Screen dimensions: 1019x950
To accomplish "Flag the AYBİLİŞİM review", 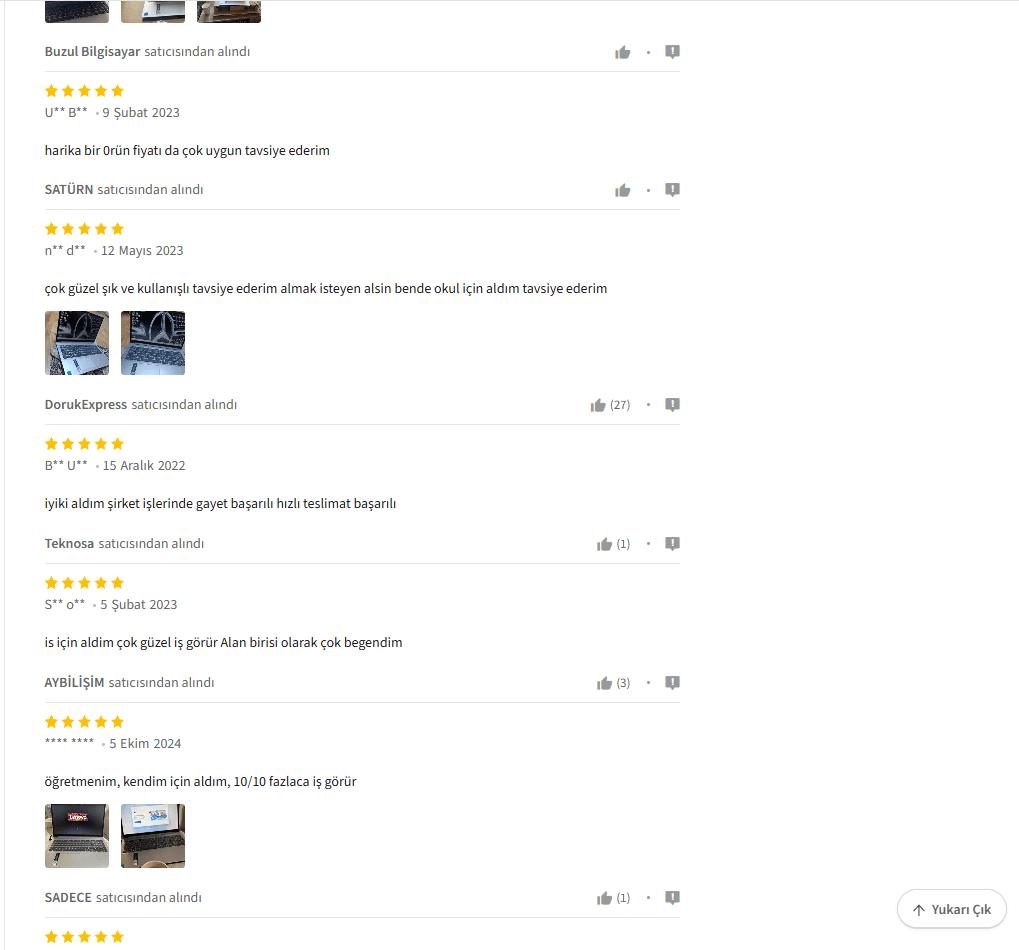I will (x=673, y=682).
